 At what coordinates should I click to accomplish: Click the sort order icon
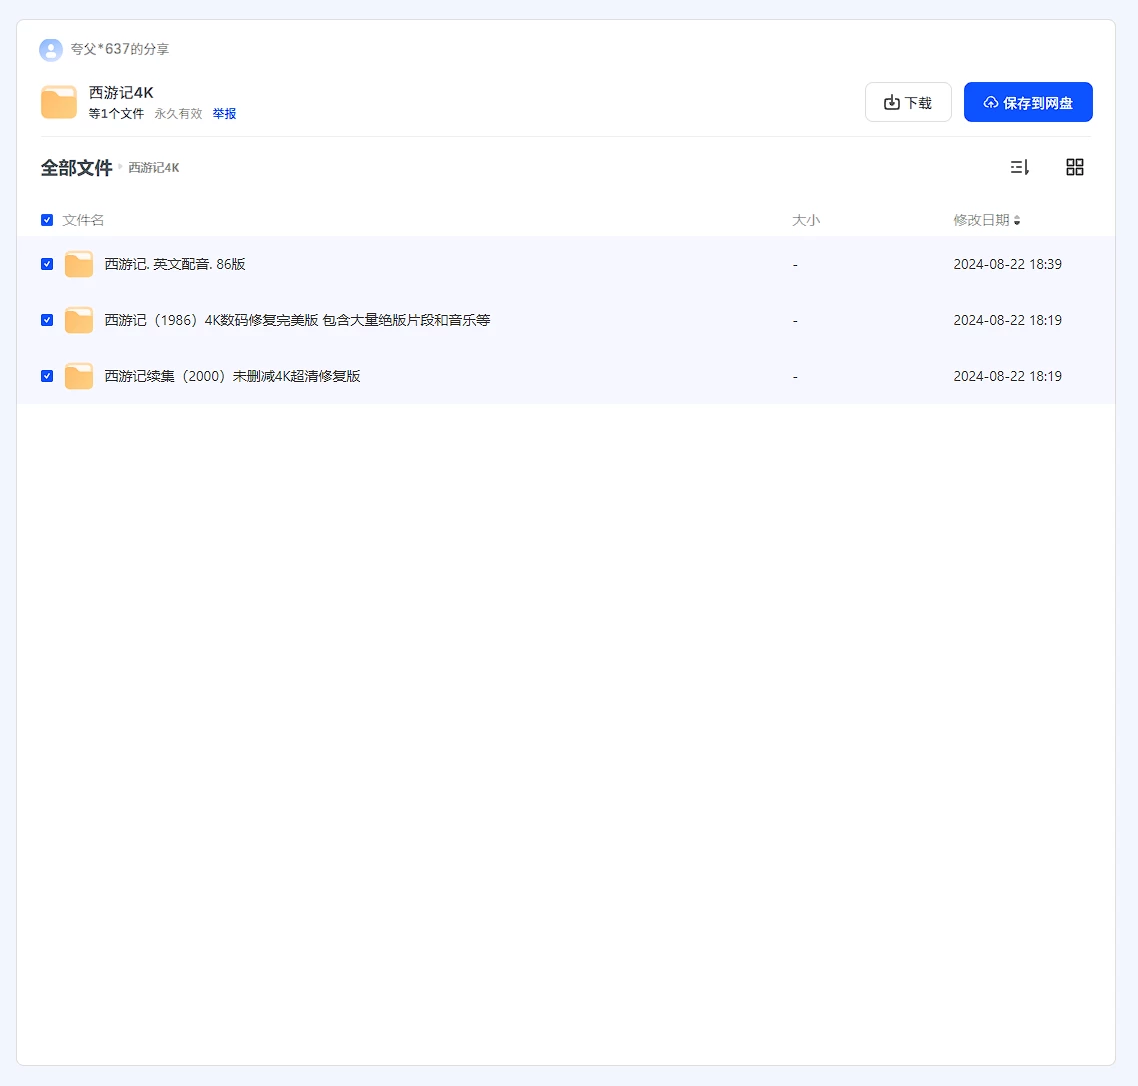(1019, 167)
